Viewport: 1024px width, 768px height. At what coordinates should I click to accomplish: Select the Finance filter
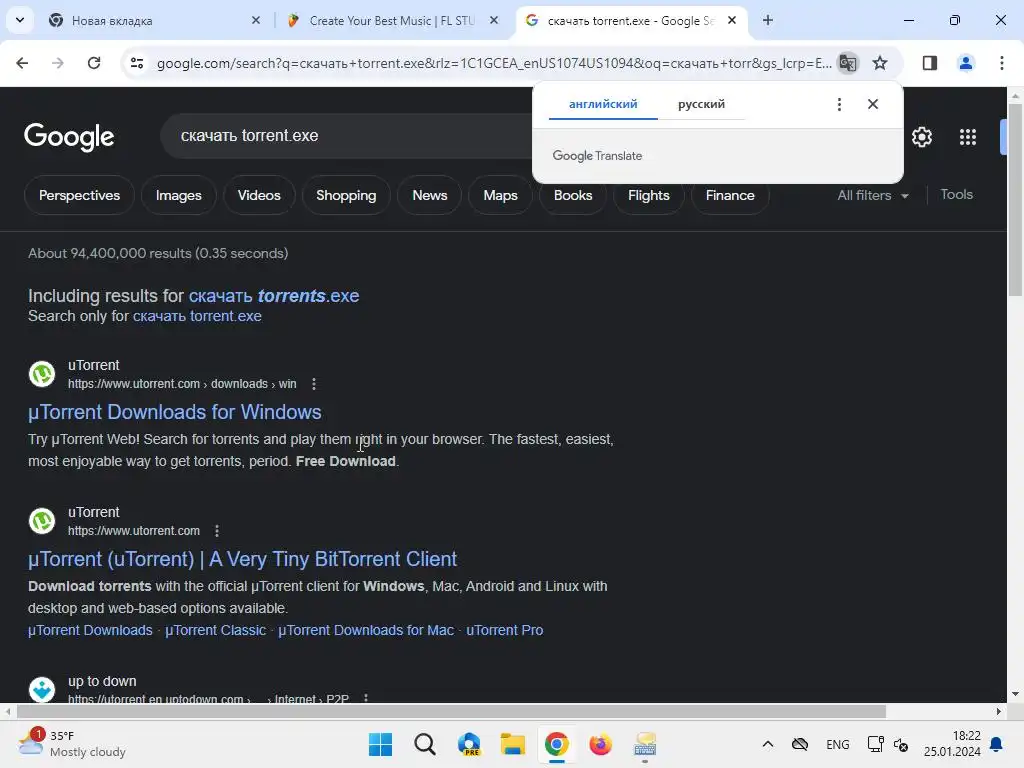pyautogui.click(x=730, y=195)
